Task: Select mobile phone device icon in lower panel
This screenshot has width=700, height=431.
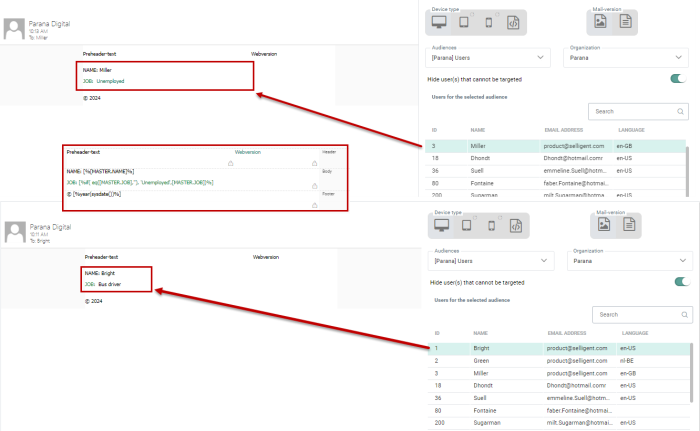Action: click(489, 225)
